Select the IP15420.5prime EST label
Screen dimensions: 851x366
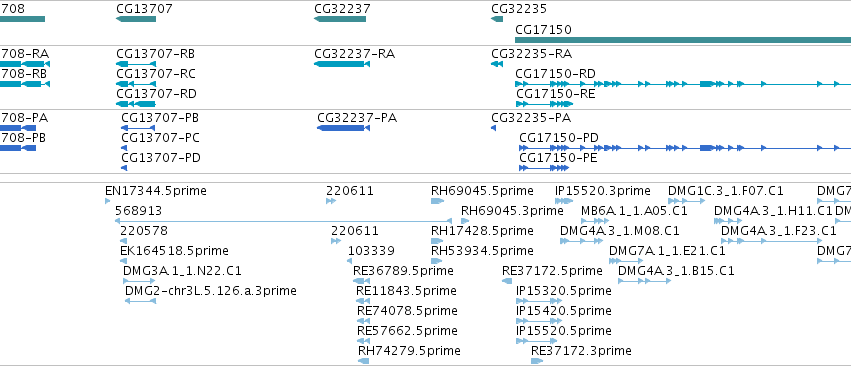[564, 311]
